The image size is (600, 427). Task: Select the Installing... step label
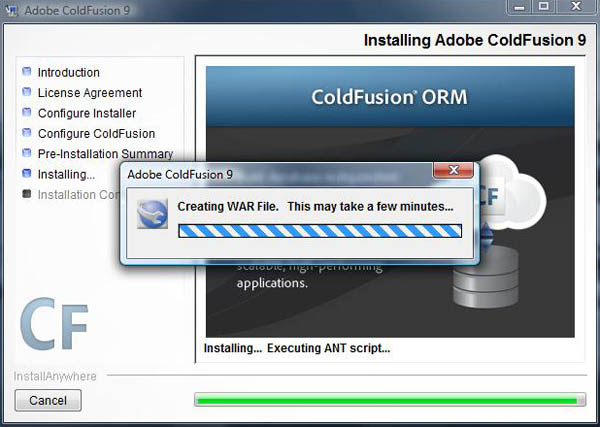tap(66, 174)
